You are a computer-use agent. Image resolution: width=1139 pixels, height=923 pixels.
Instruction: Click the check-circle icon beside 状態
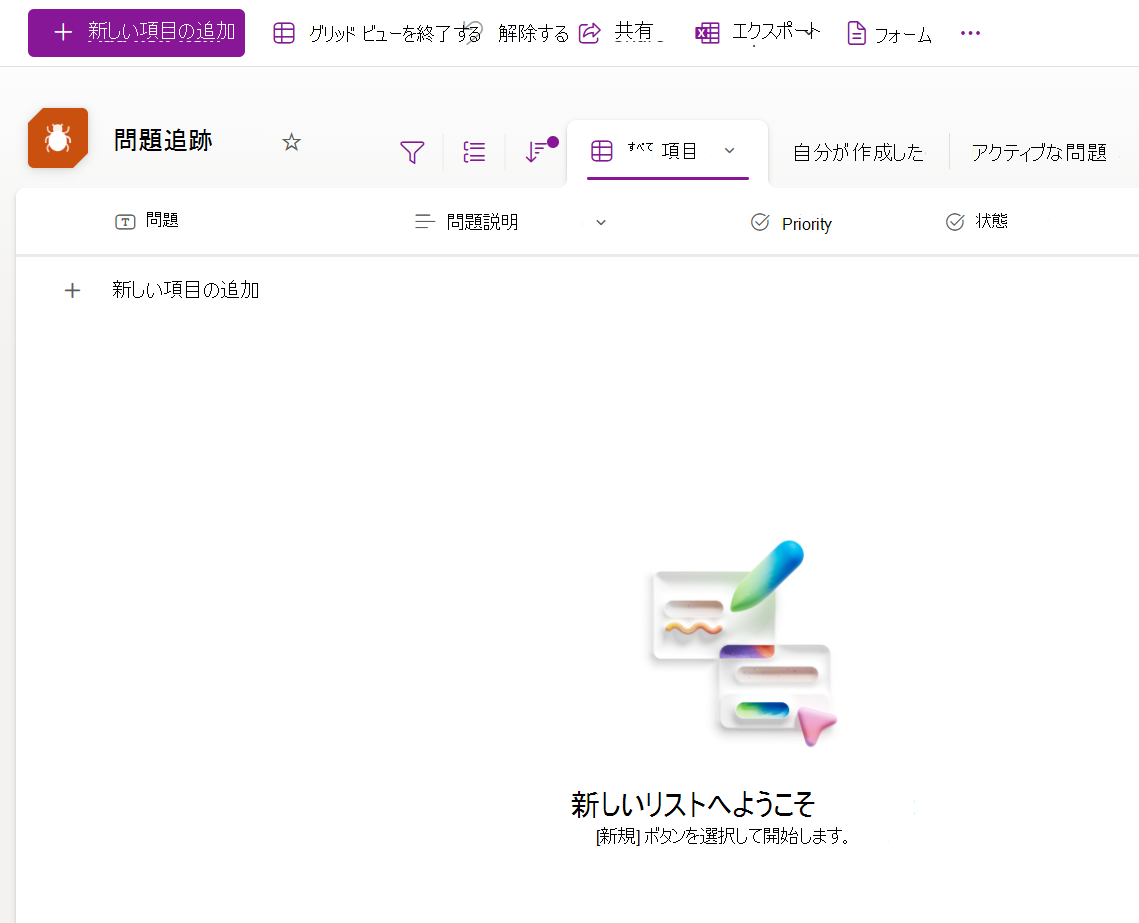pos(954,221)
